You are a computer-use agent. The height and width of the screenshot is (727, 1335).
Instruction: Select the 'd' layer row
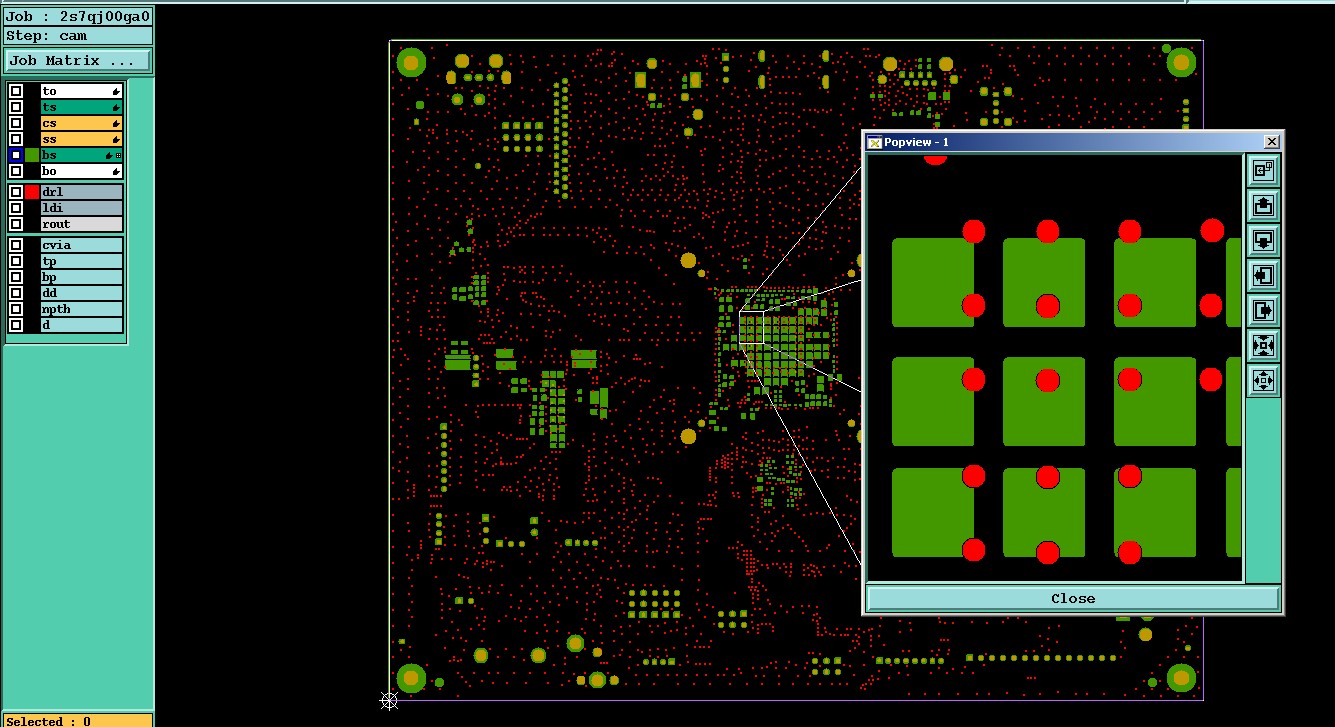coord(82,325)
